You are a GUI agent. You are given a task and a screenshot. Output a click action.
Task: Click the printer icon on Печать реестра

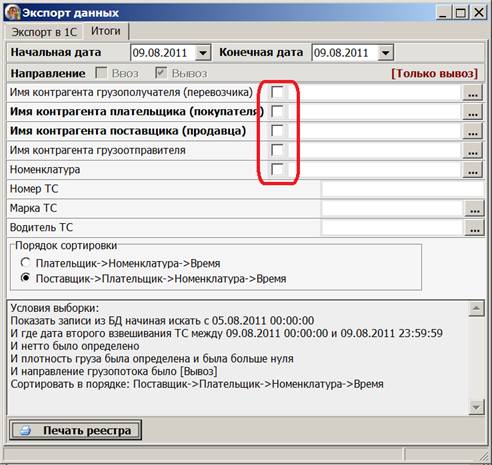click(25, 430)
